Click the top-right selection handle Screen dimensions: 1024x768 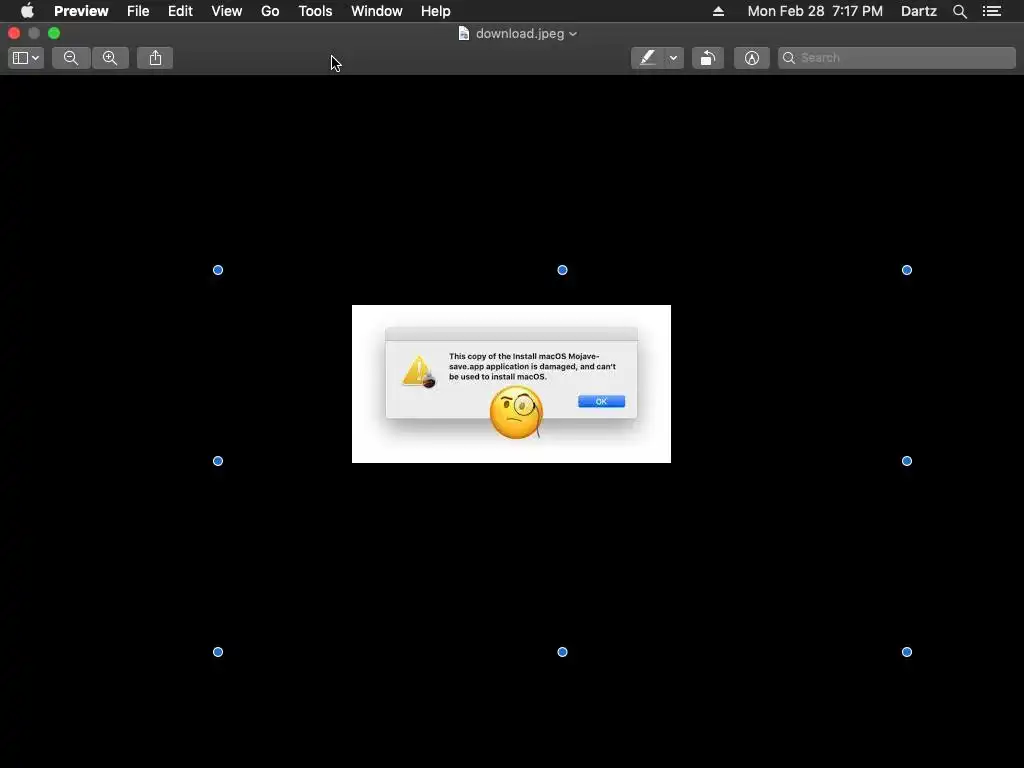[x=907, y=270]
